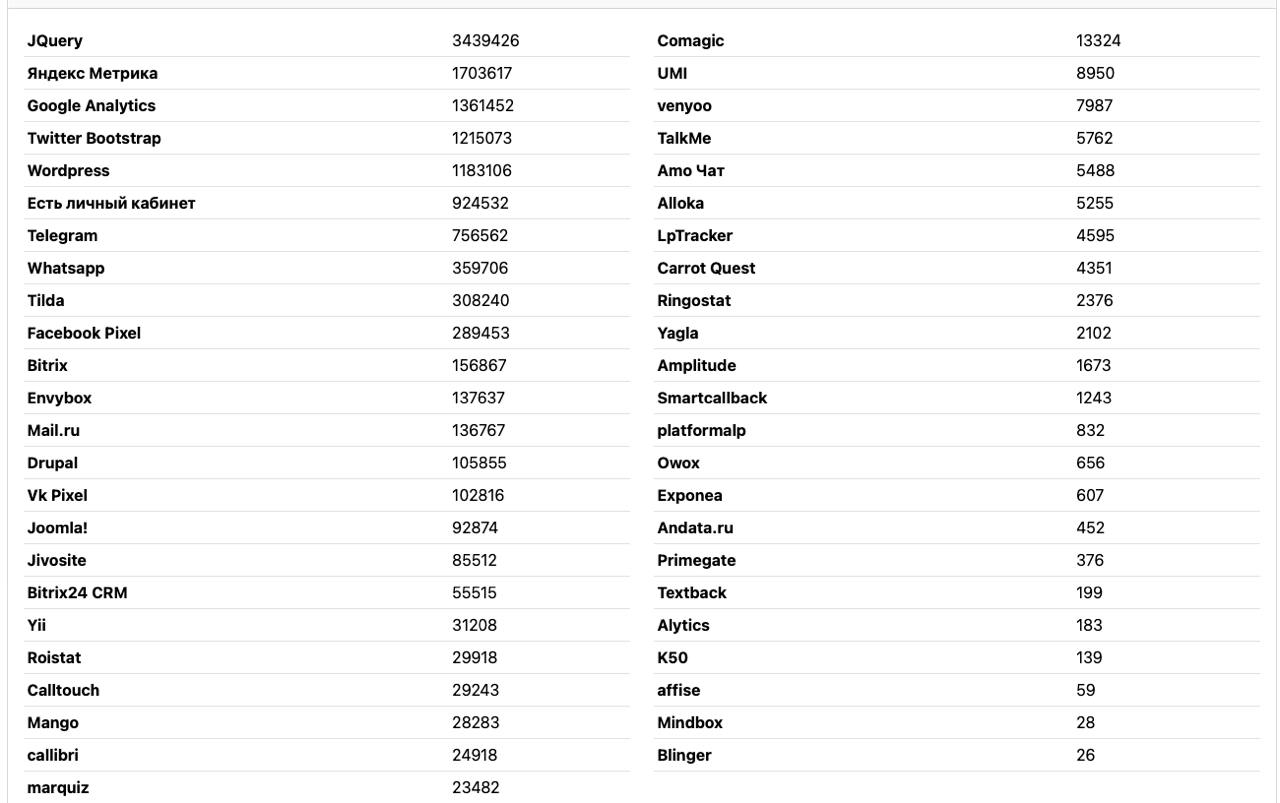Click the Bitrix24 CRM label
The image size is (1280, 803).
tap(77, 593)
